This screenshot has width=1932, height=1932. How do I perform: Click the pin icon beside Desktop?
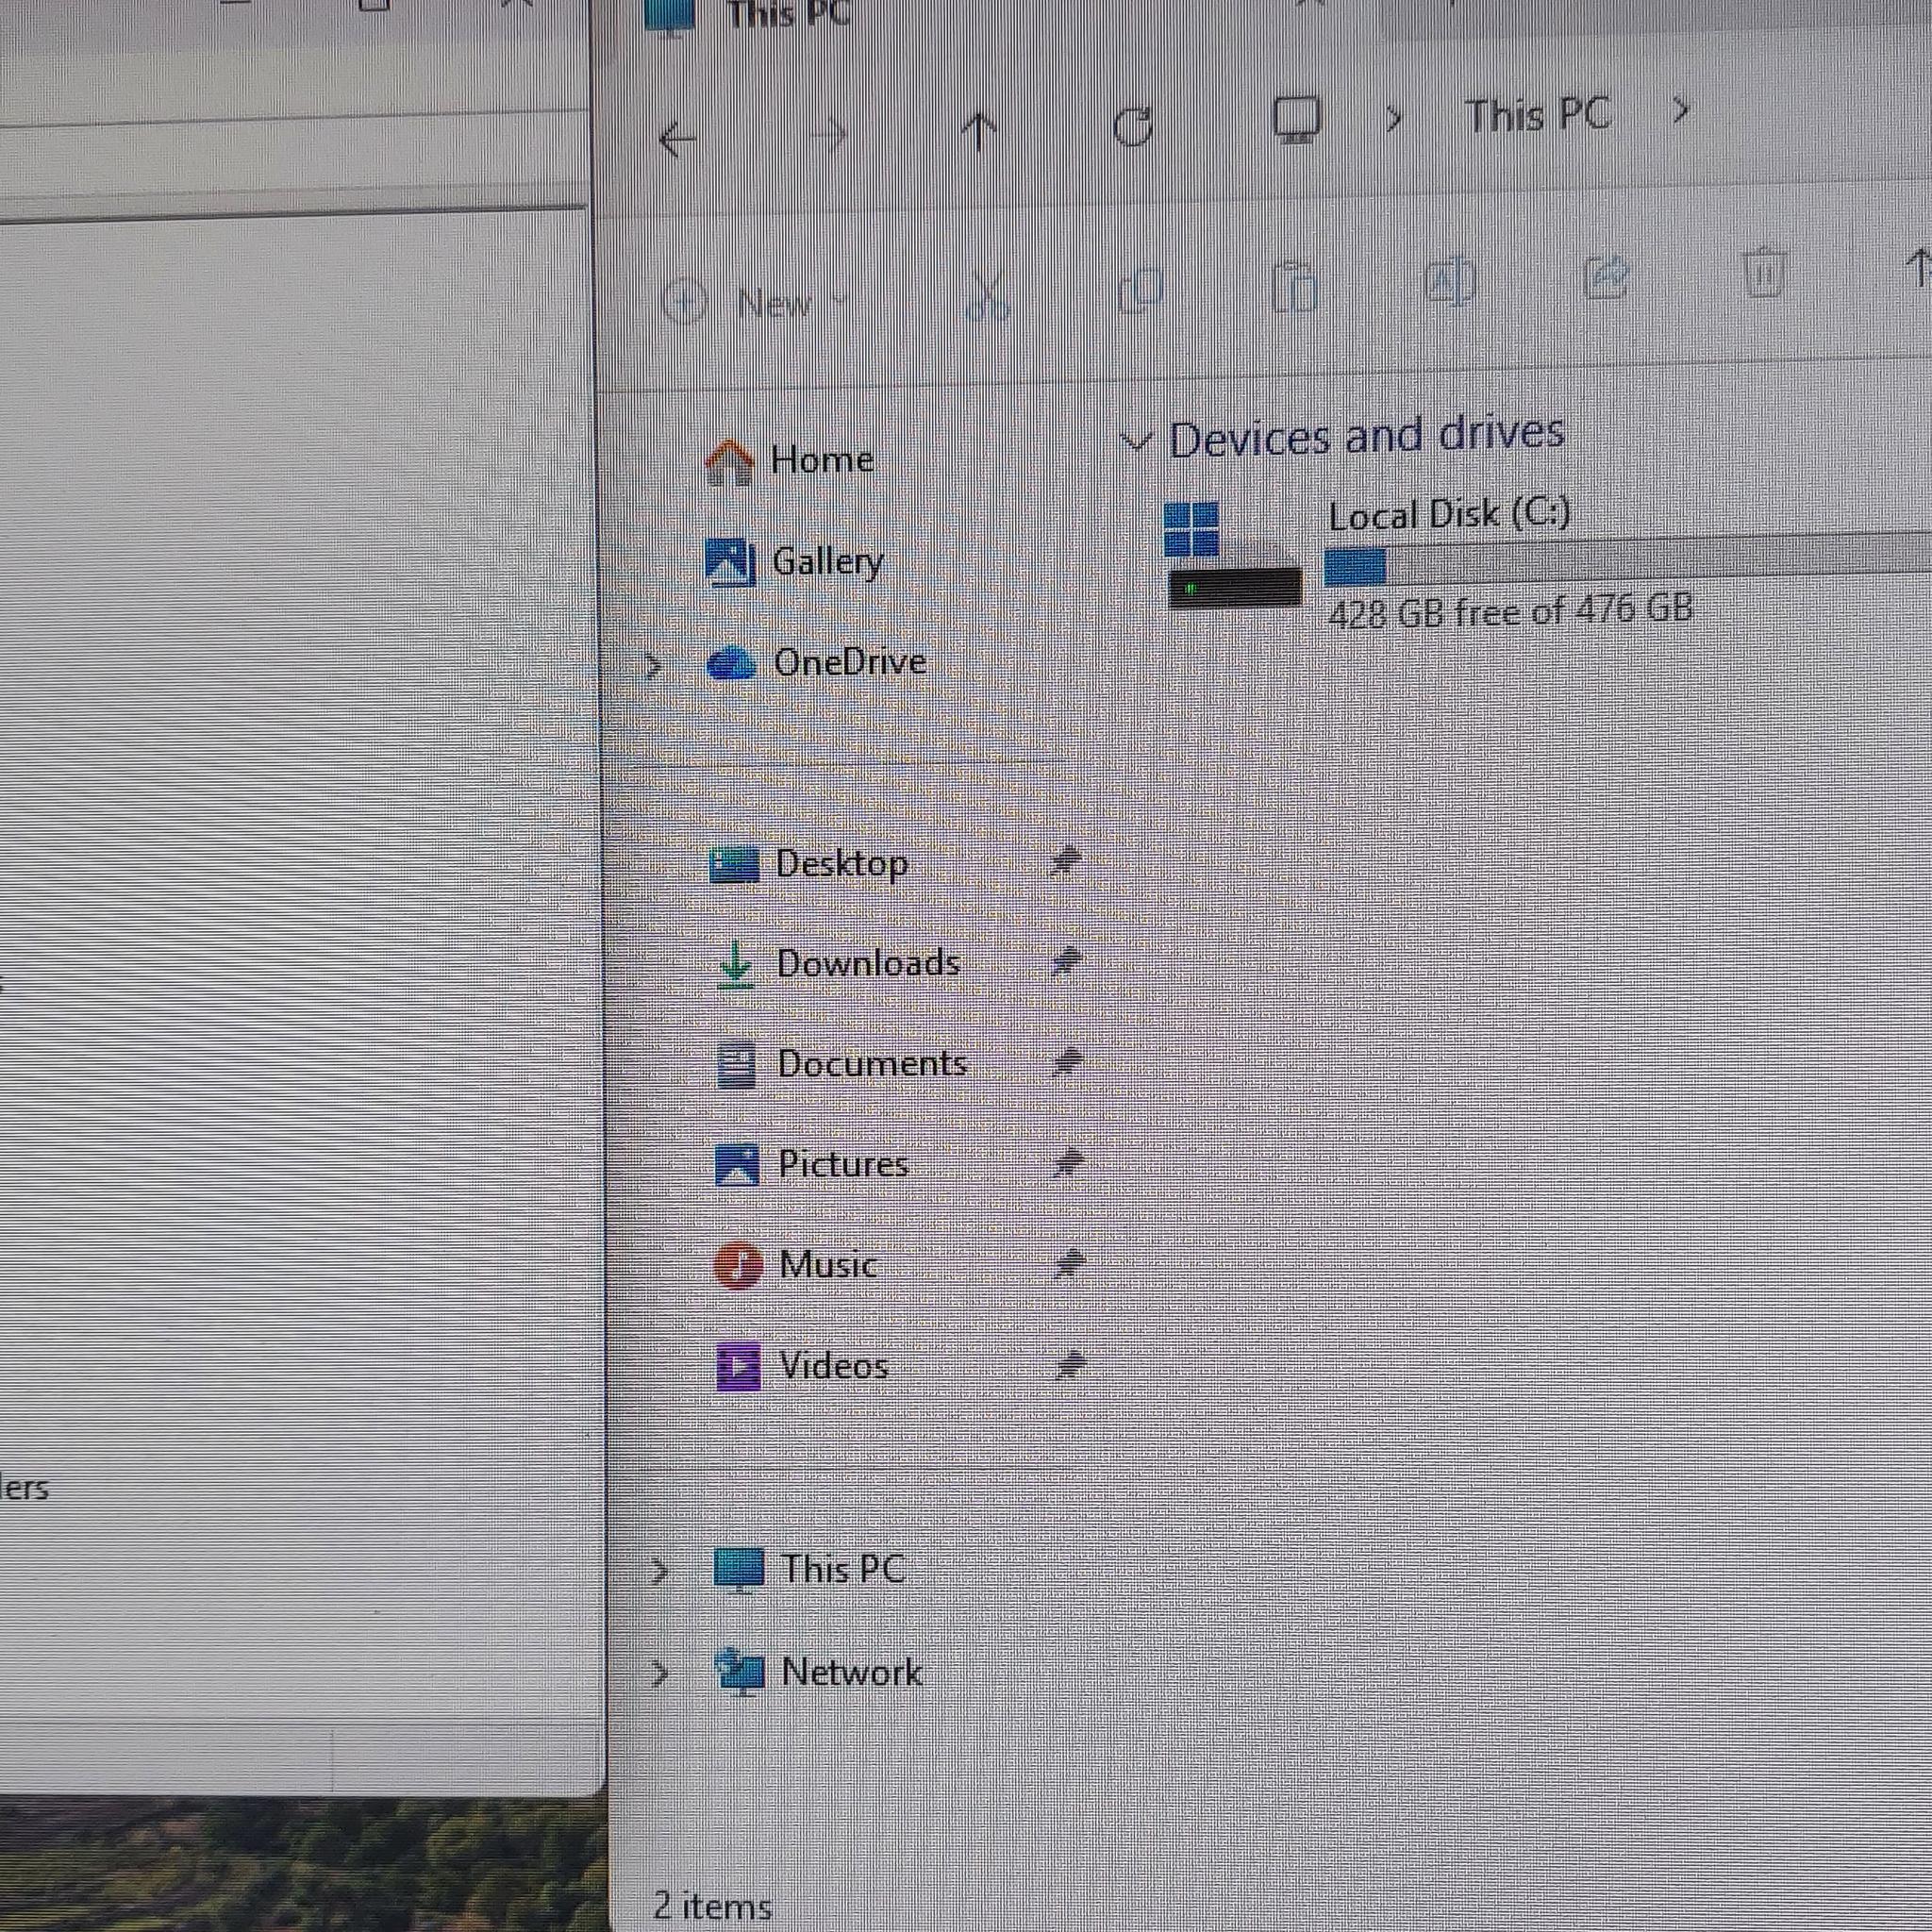coord(1065,862)
